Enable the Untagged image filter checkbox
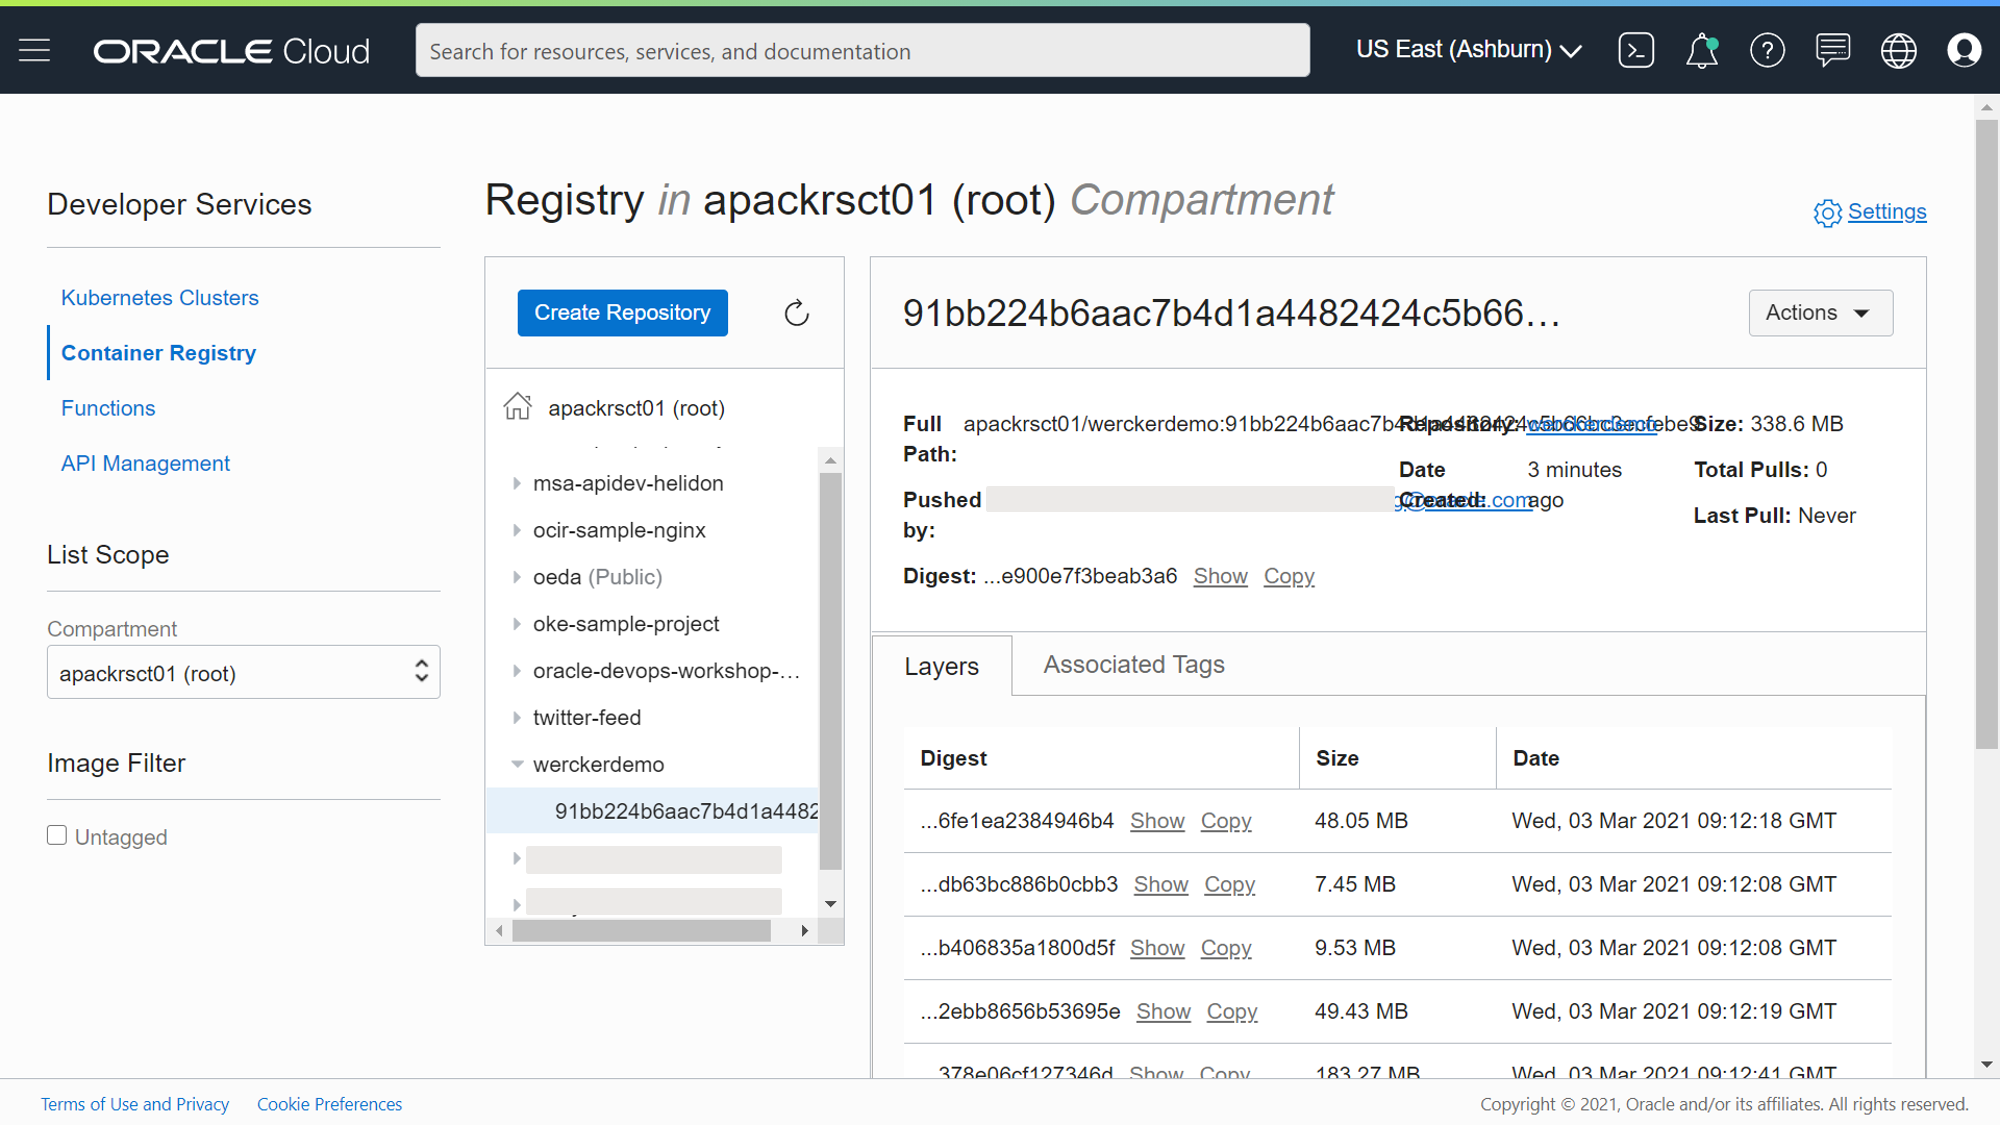Image resolution: width=2000 pixels, height=1125 pixels. point(57,835)
